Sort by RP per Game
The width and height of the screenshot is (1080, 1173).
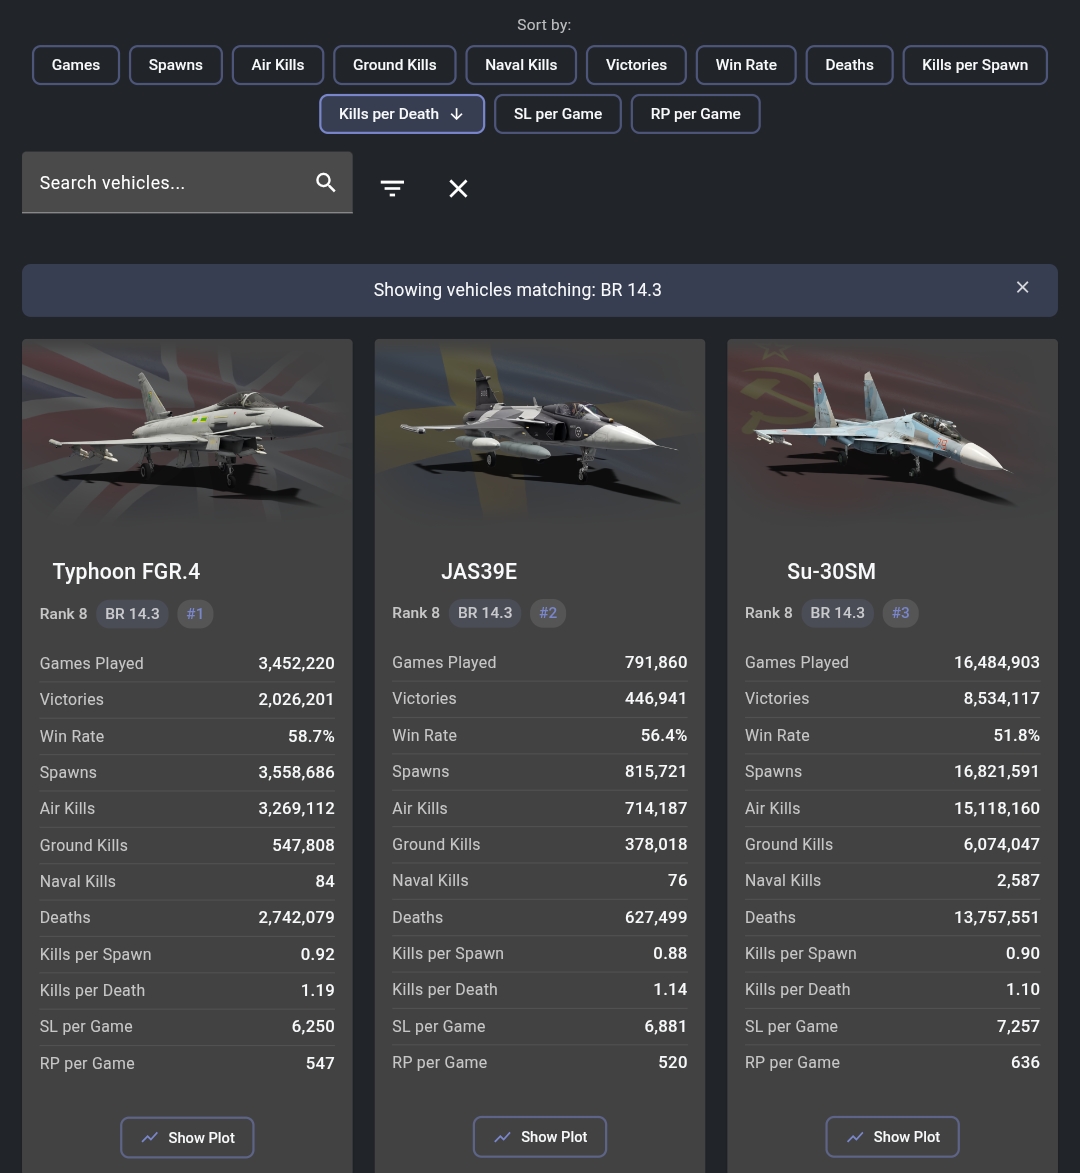tap(695, 114)
